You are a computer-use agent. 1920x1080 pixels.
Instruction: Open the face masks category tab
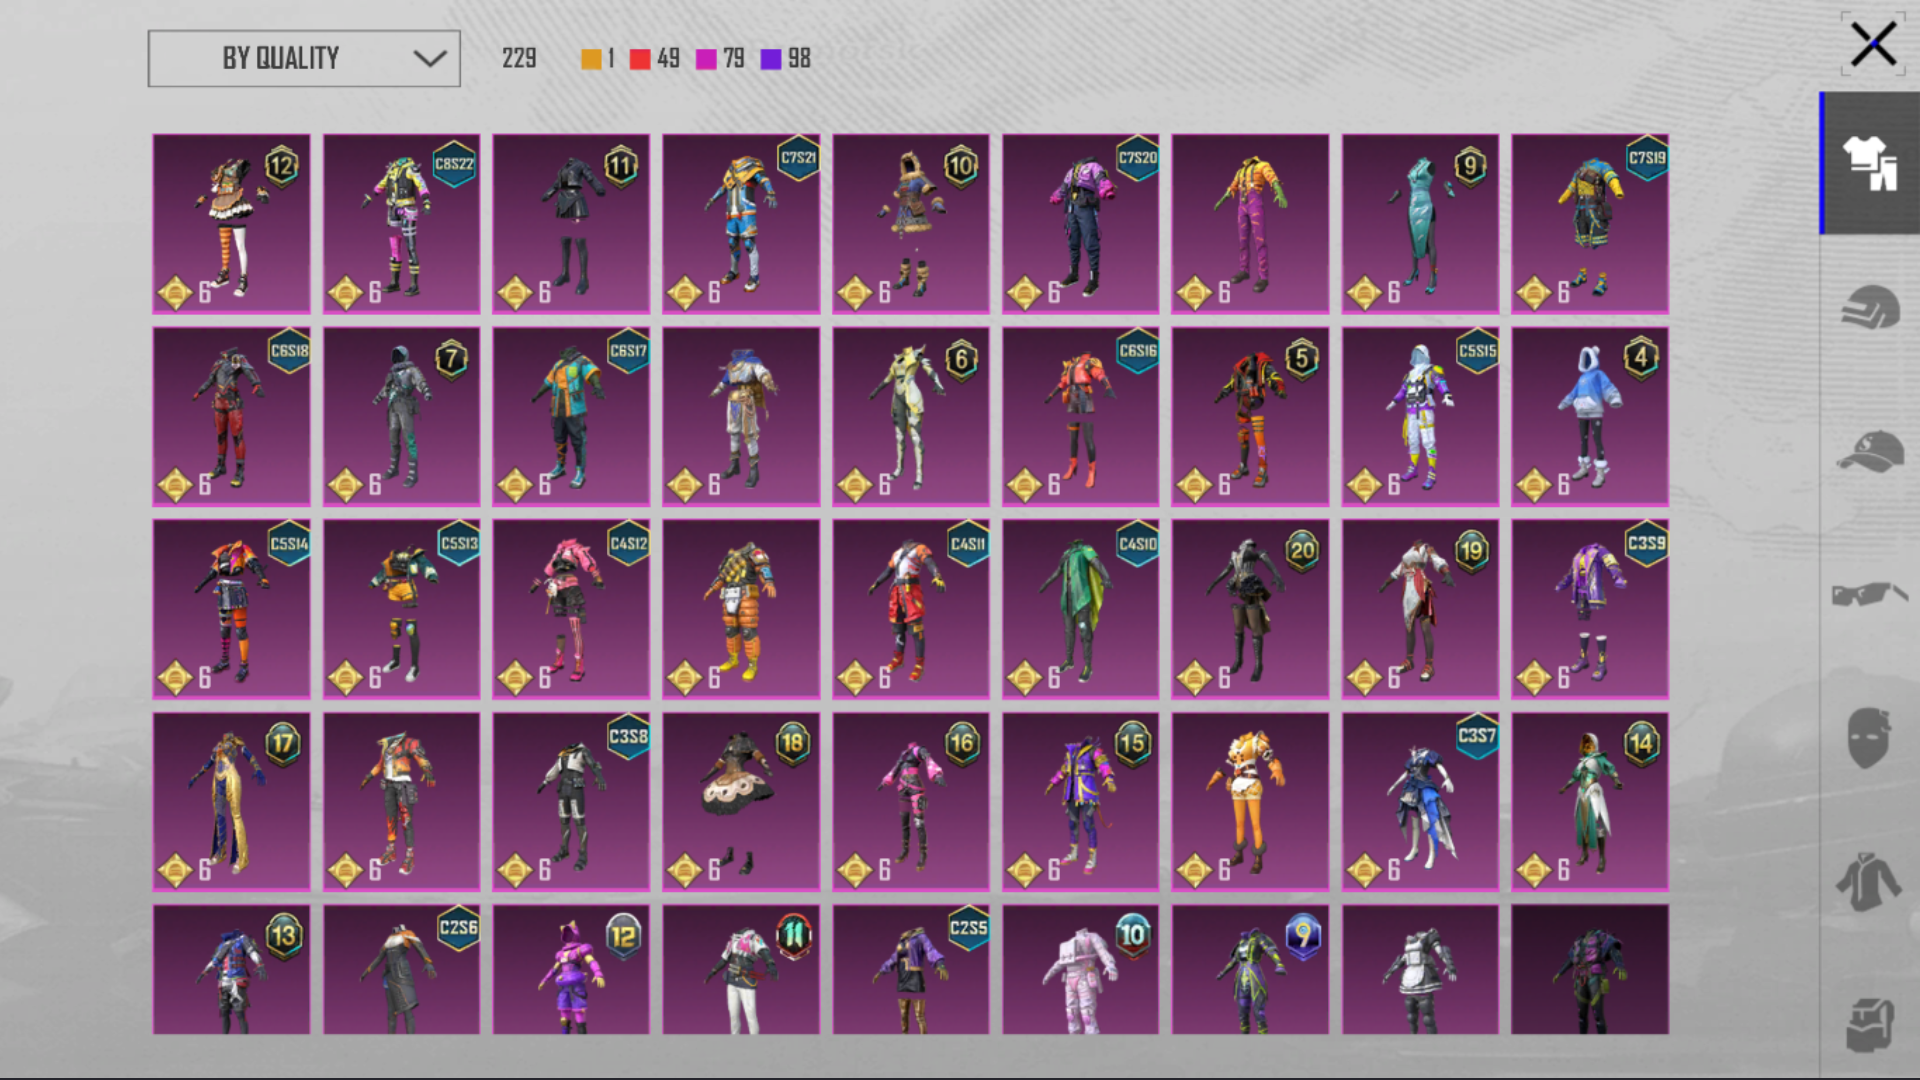[1870, 738]
